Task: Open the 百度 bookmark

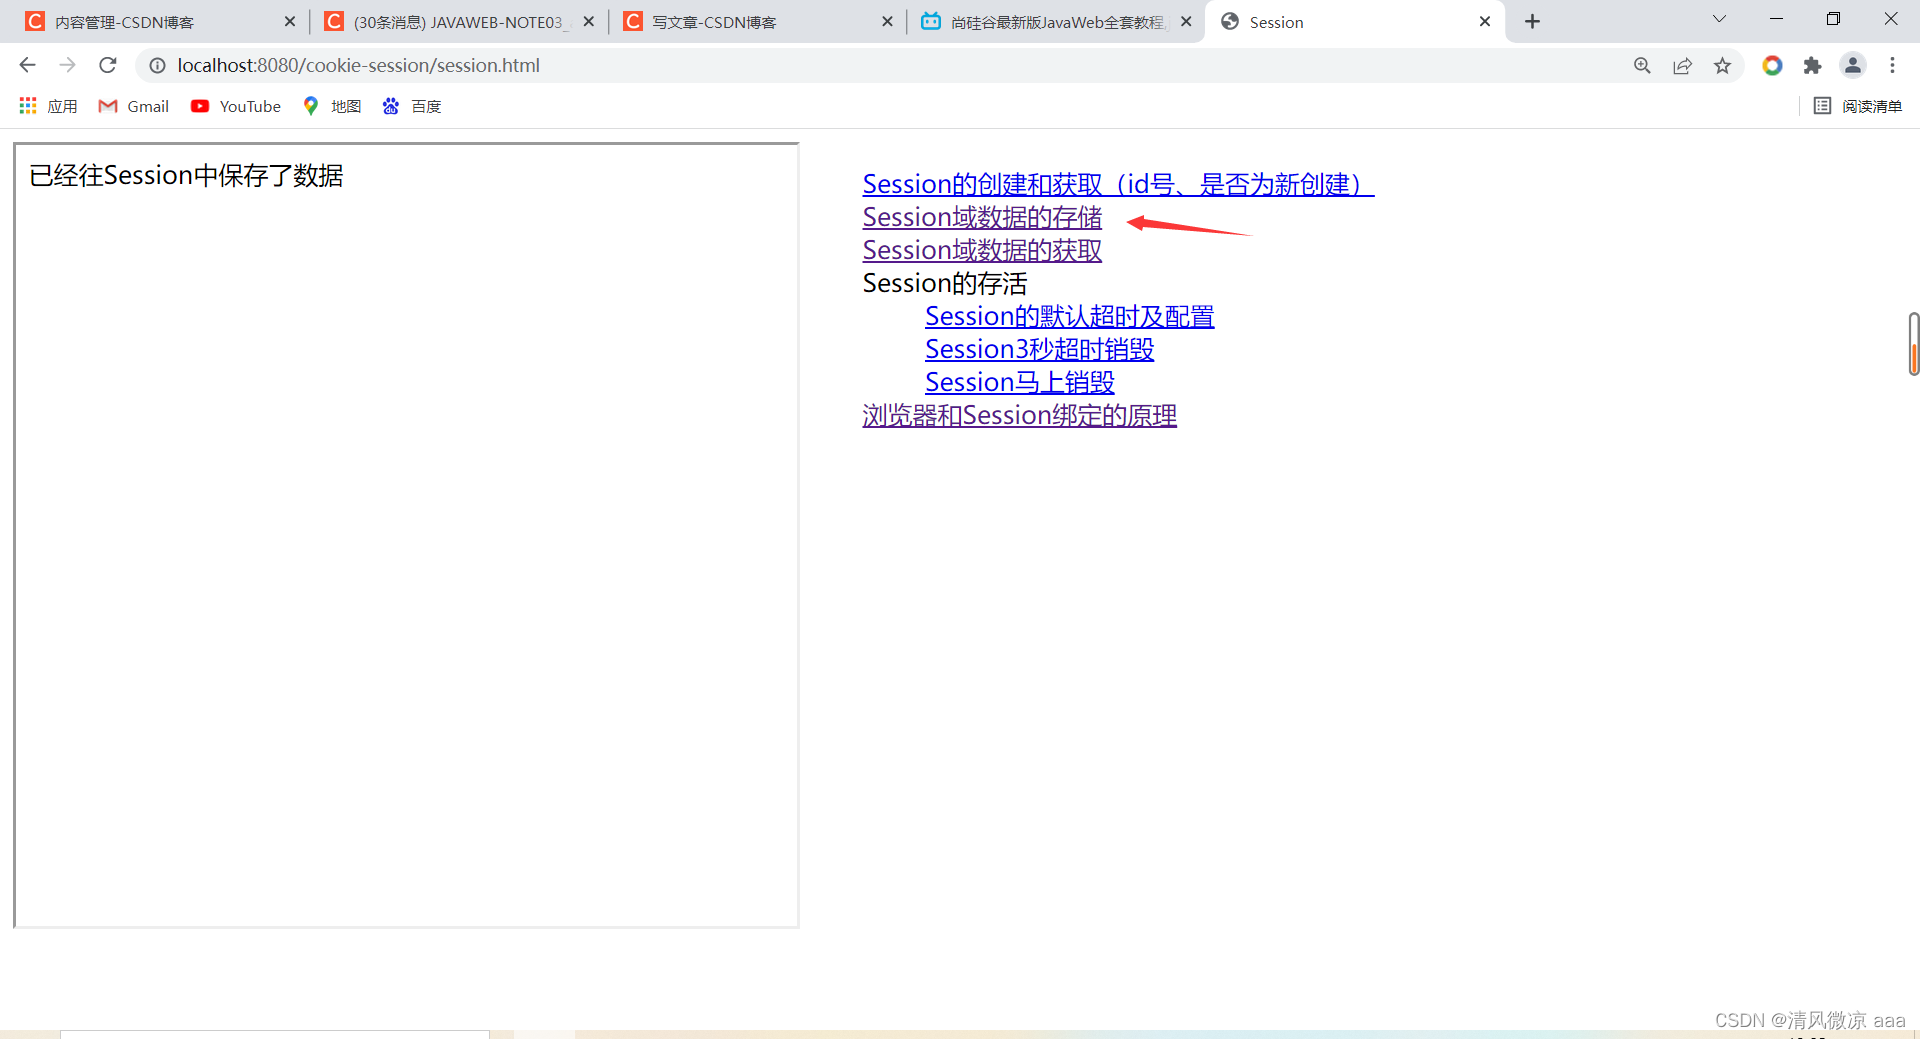Action: (412, 106)
